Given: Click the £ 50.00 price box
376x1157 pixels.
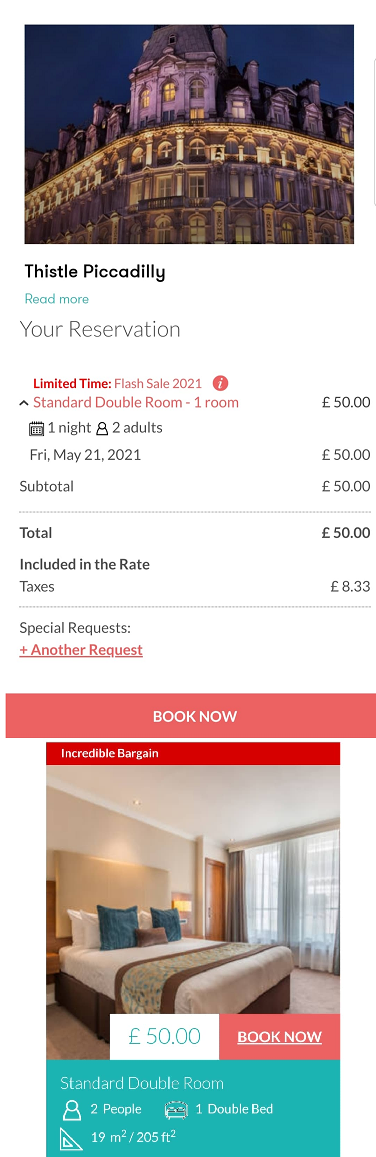Looking at the screenshot, I should pos(164,1037).
